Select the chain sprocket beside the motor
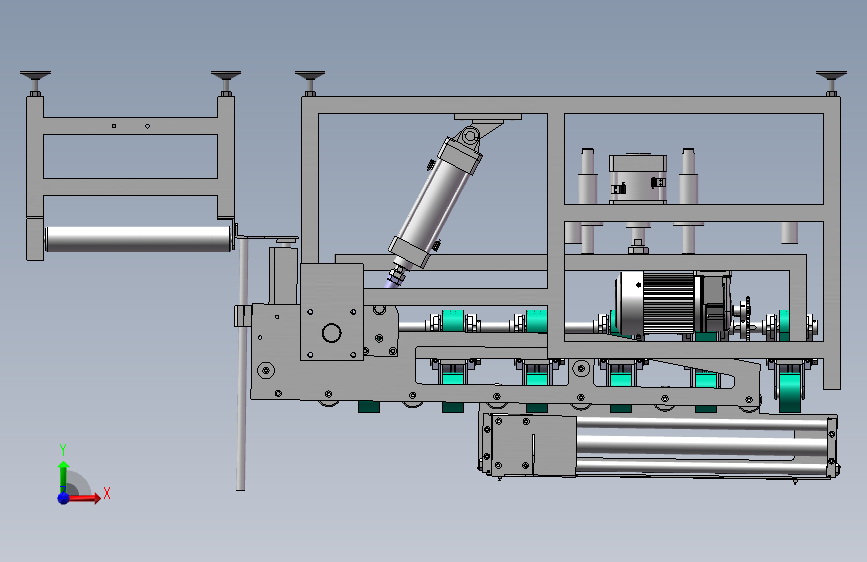The width and height of the screenshot is (867, 562). click(746, 319)
